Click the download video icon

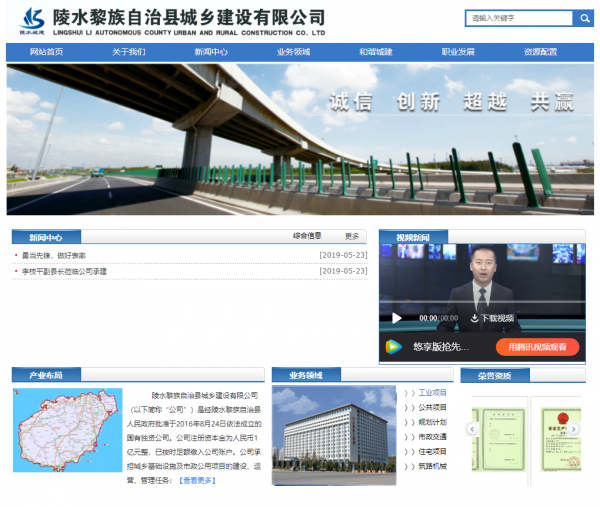tap(475, 318)
